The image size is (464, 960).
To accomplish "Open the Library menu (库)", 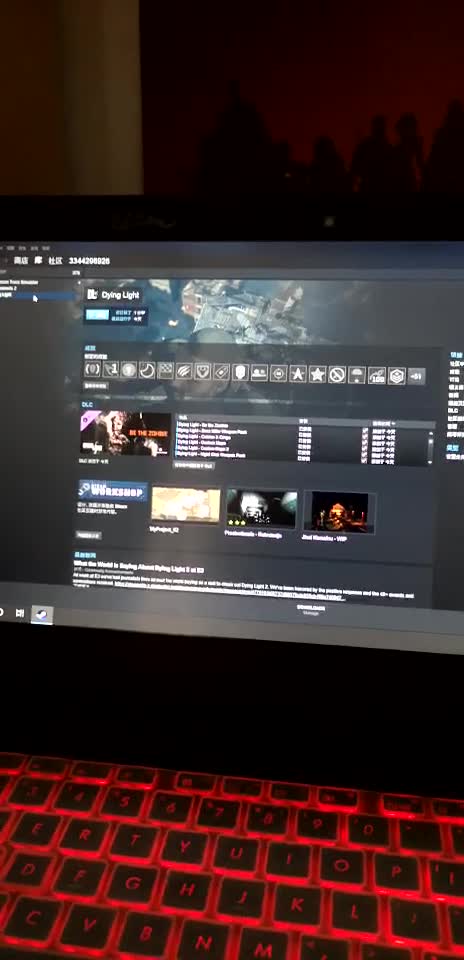I will (38, 260).
